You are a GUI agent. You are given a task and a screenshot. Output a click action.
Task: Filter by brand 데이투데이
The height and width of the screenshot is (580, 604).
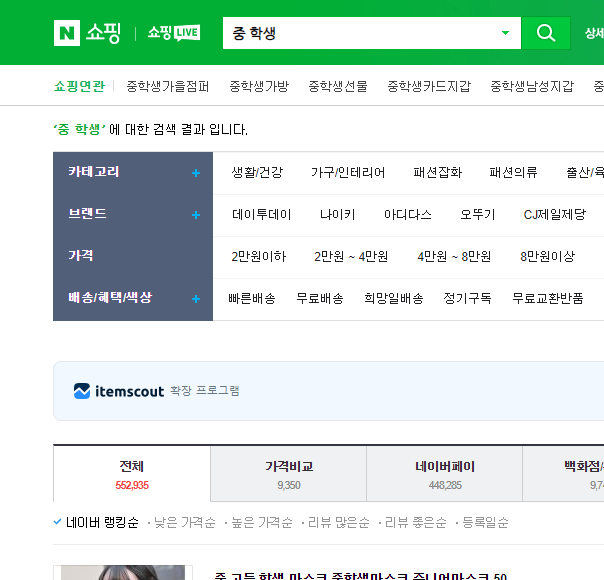coord(262,215)
